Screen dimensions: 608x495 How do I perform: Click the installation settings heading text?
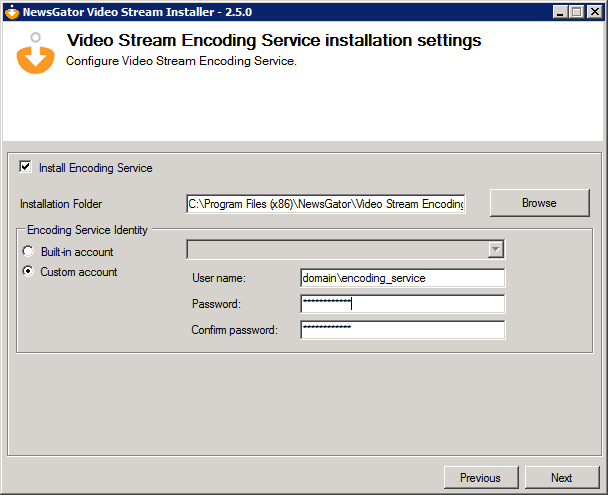point(273,41)
